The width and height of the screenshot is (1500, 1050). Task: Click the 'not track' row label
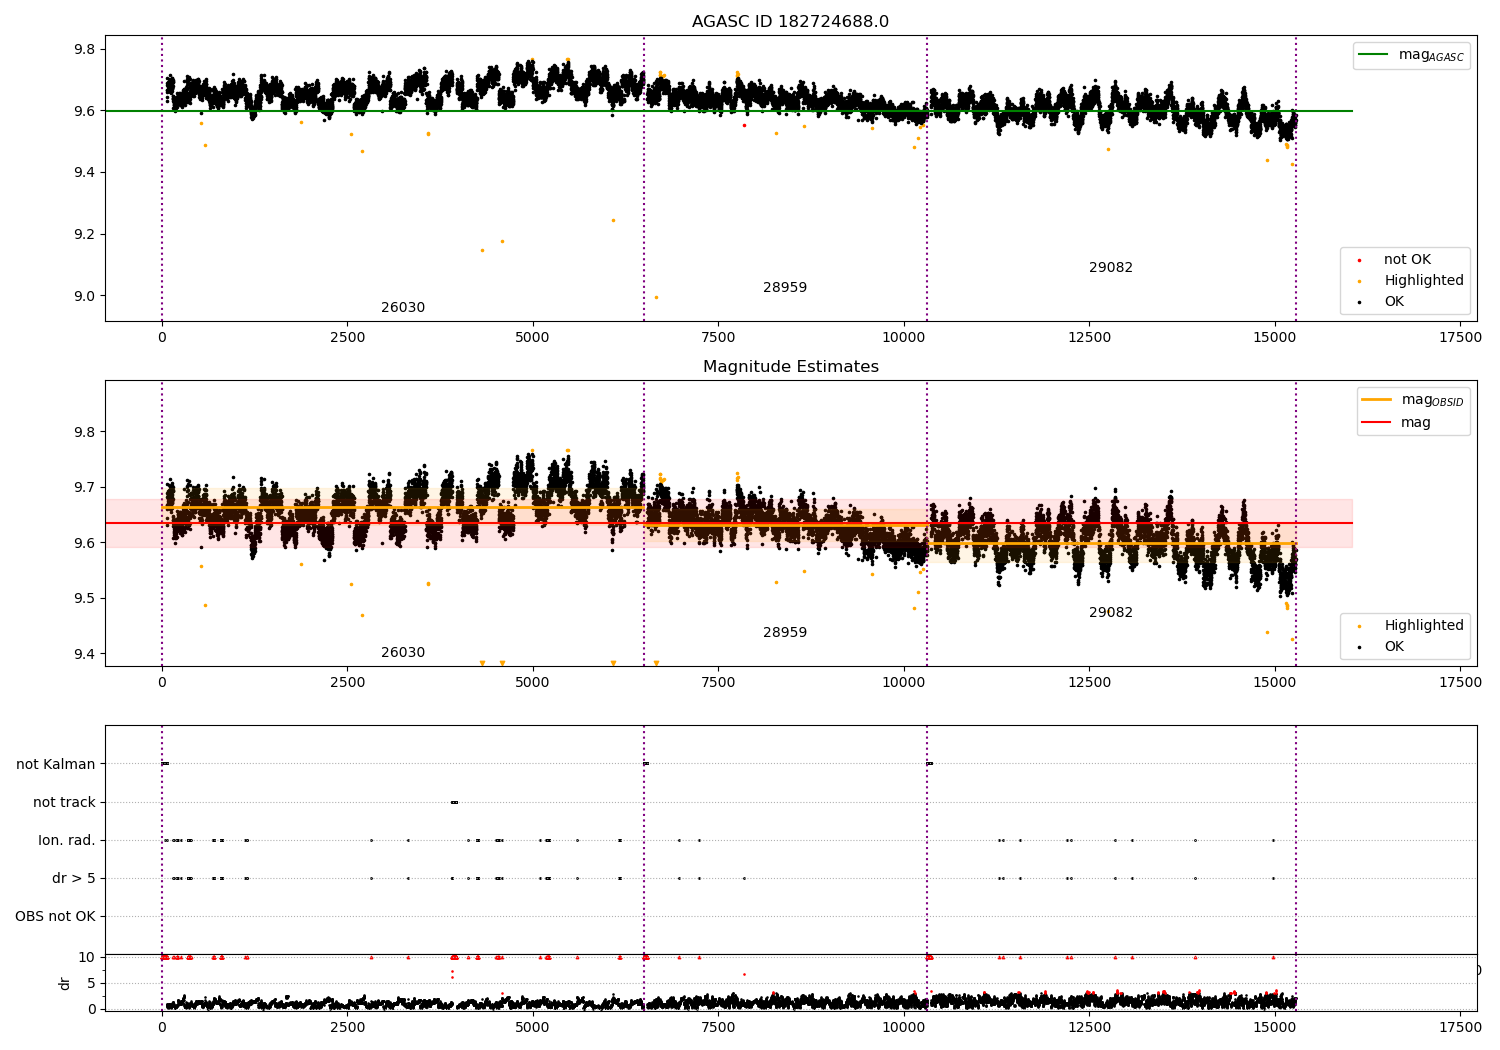[64, 802]
